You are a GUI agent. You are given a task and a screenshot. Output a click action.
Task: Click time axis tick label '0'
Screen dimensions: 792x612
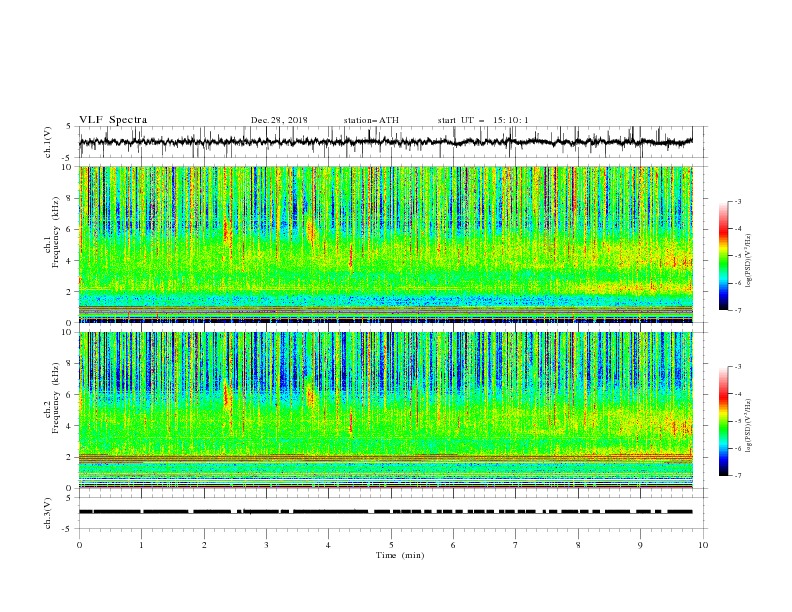pos(79,545)
